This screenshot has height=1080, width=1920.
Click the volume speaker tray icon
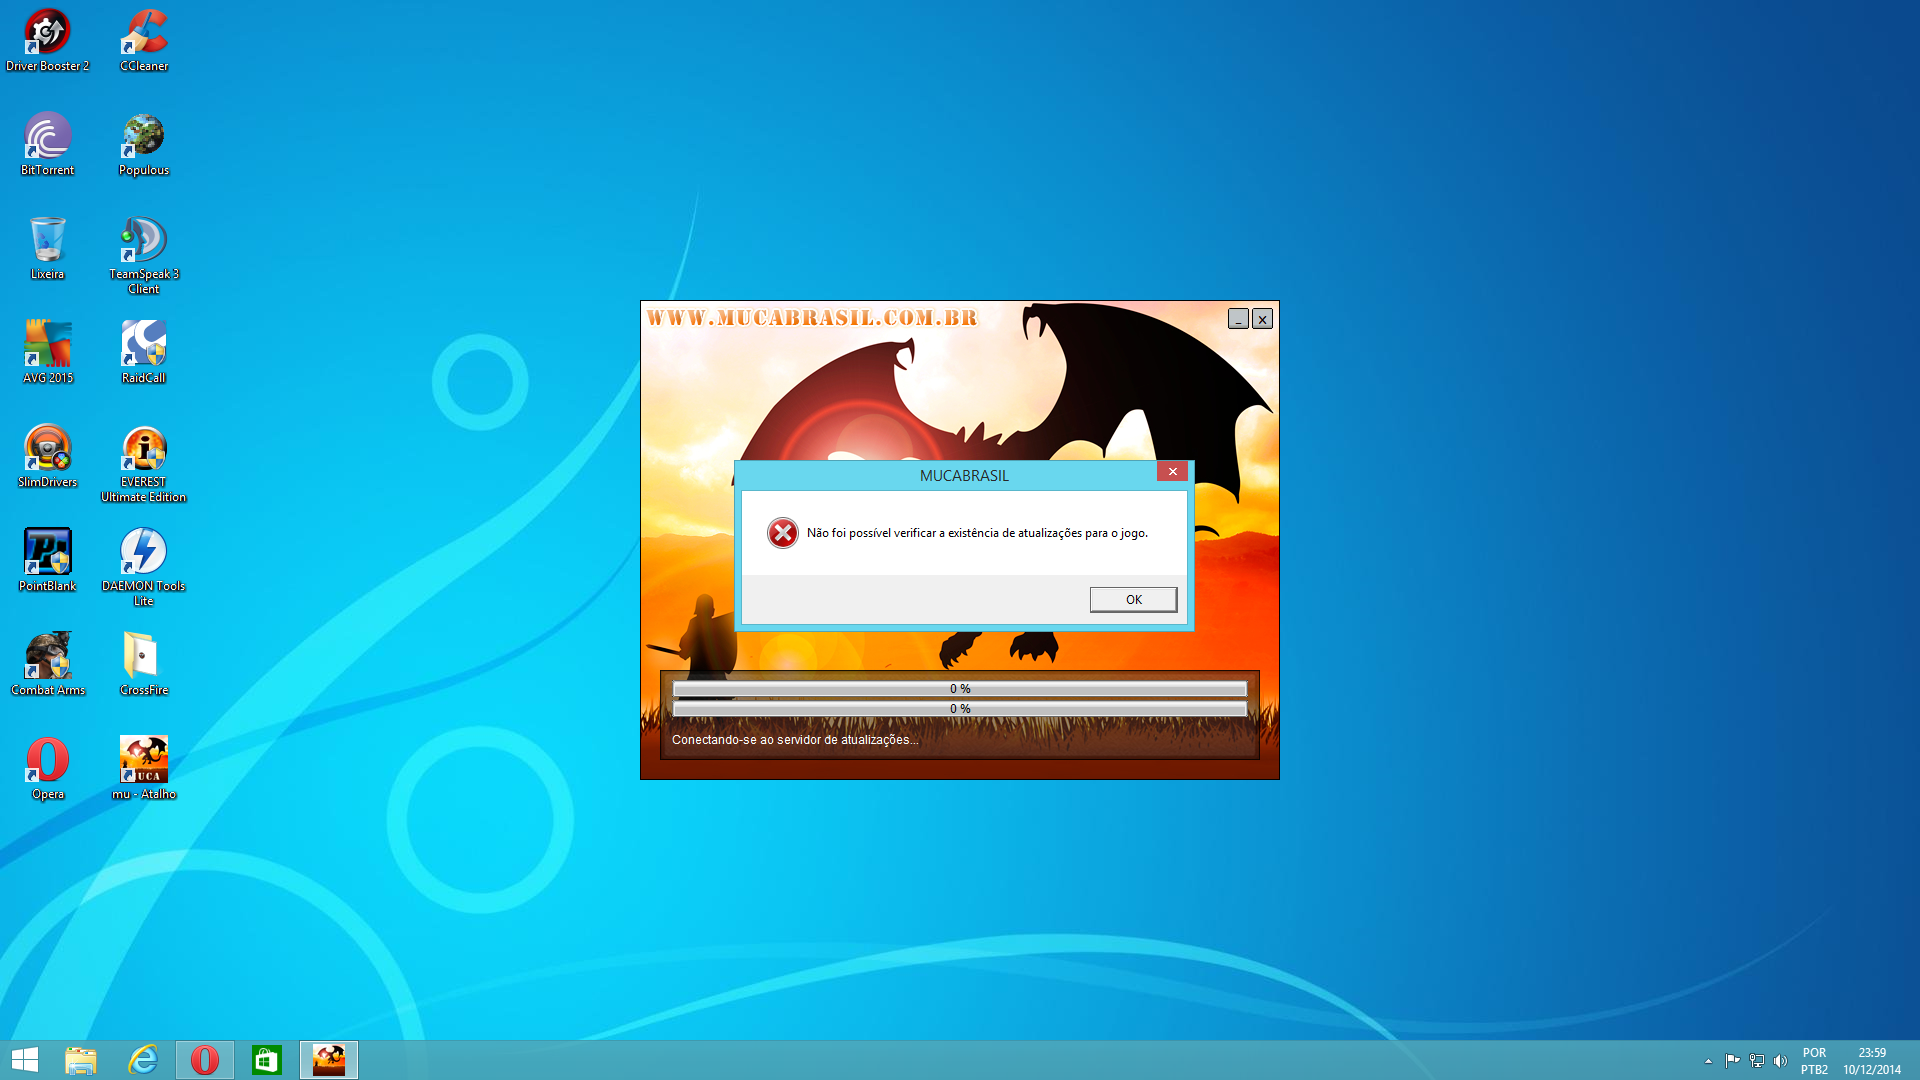[x=1780, y=1061]
